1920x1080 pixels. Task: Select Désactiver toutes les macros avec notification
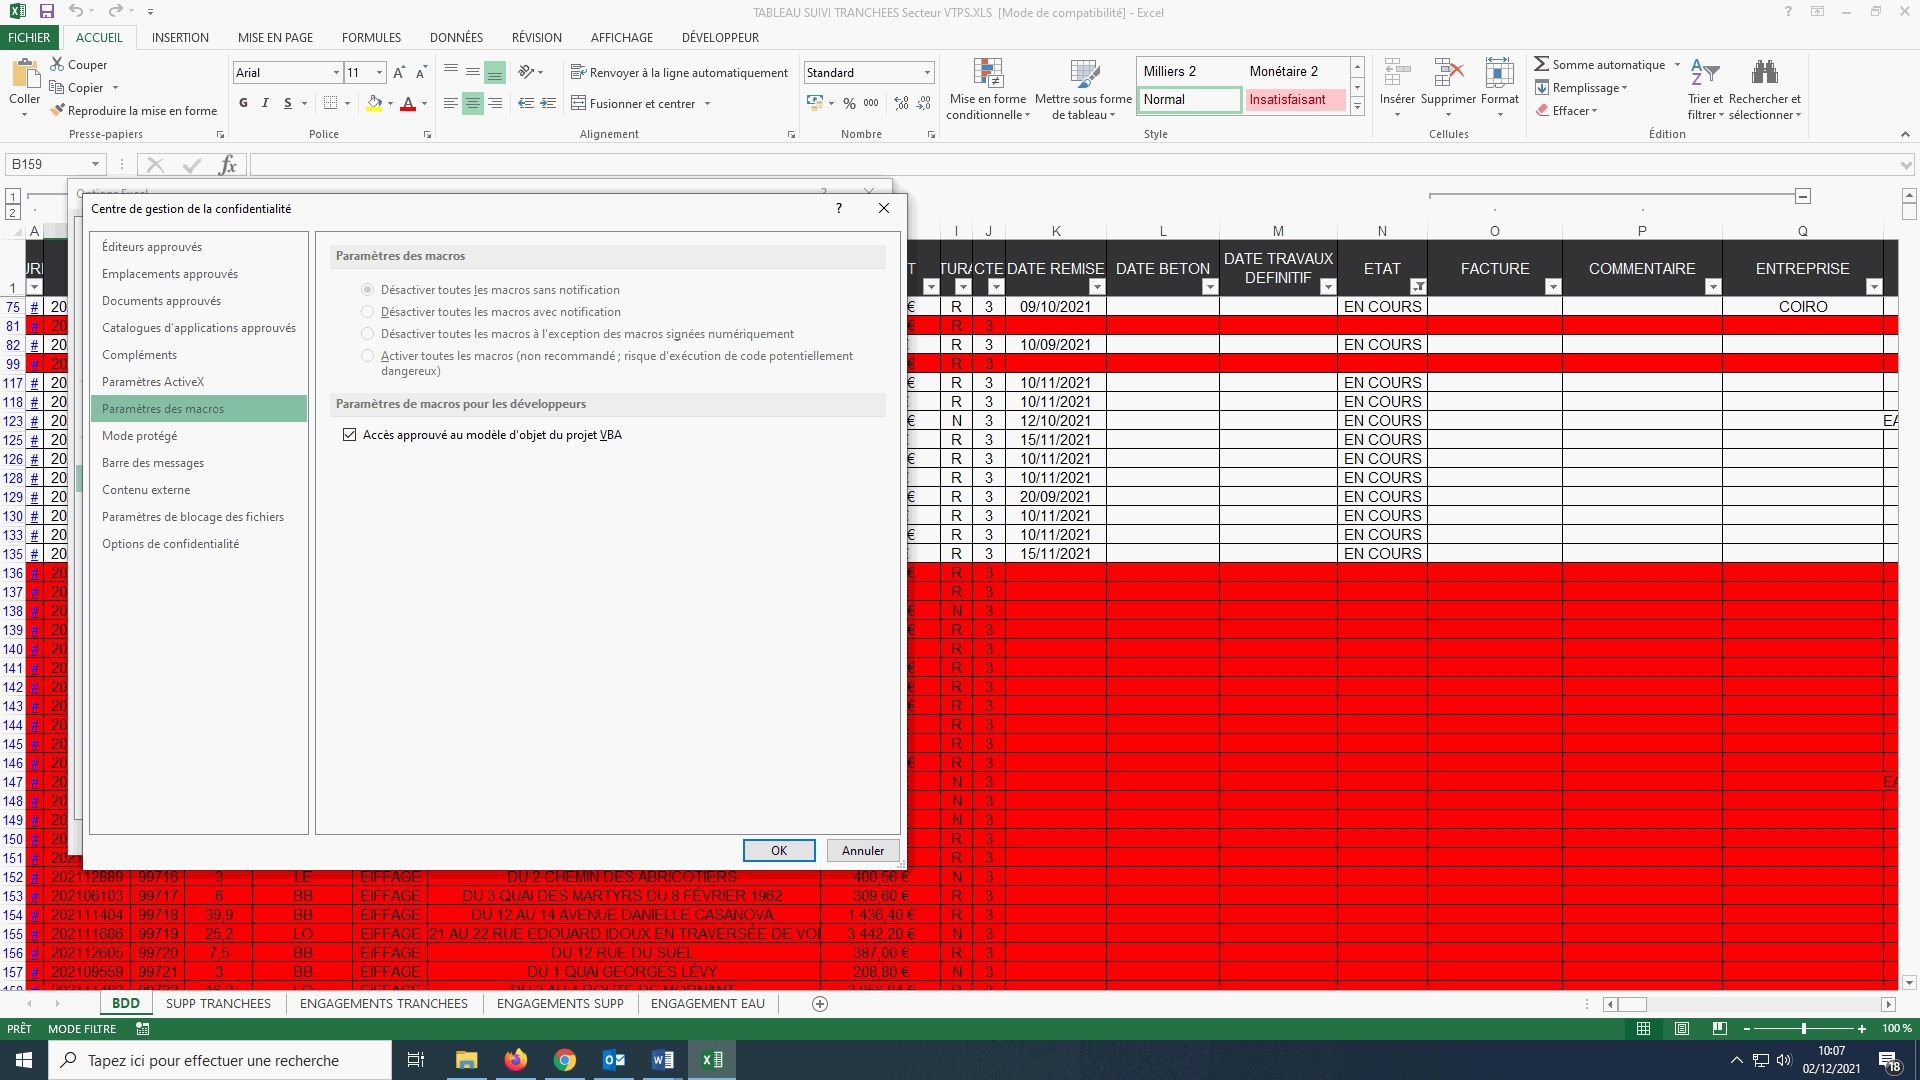click(x=367, y=312)
